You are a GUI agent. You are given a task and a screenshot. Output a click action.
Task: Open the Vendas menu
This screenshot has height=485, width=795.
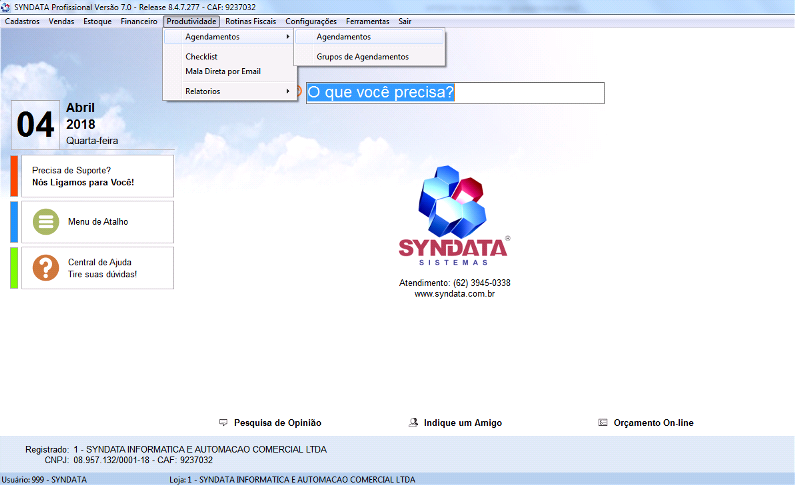61,21
